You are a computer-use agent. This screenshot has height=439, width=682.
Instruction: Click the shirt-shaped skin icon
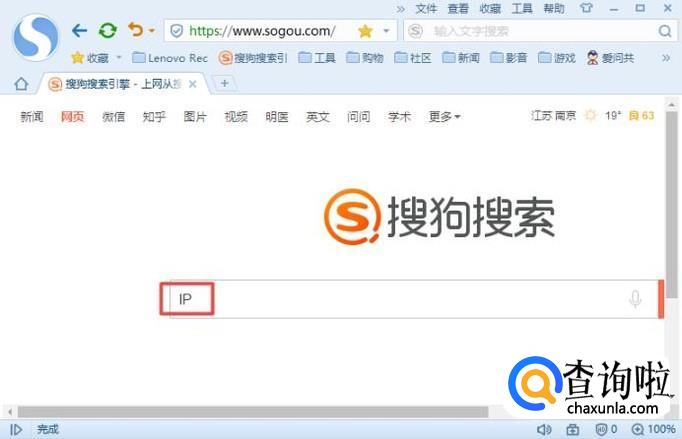tap(586, 8)
